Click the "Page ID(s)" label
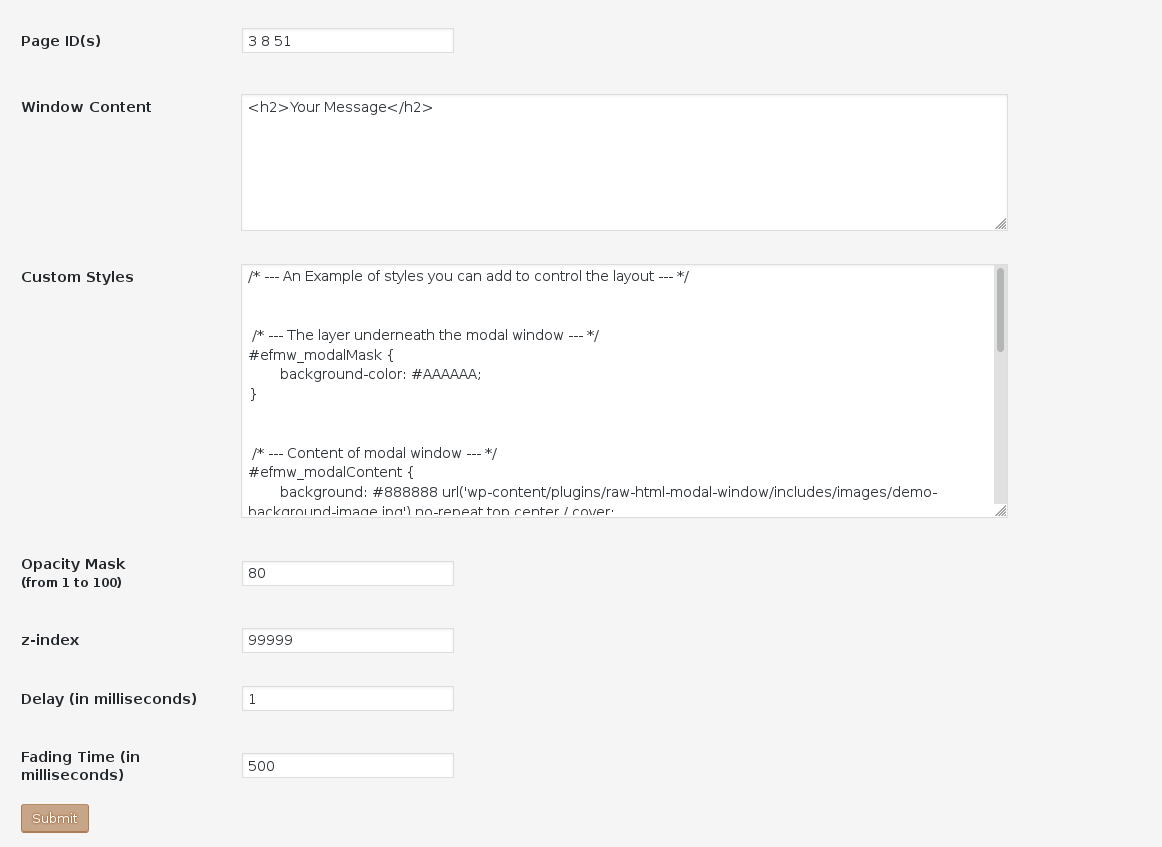 coord(61,41)
